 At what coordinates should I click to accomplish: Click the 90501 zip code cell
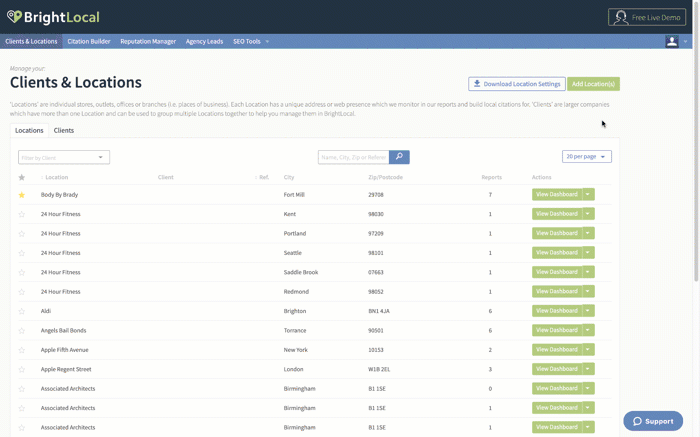pyautogui.click(x=376, y=330)
